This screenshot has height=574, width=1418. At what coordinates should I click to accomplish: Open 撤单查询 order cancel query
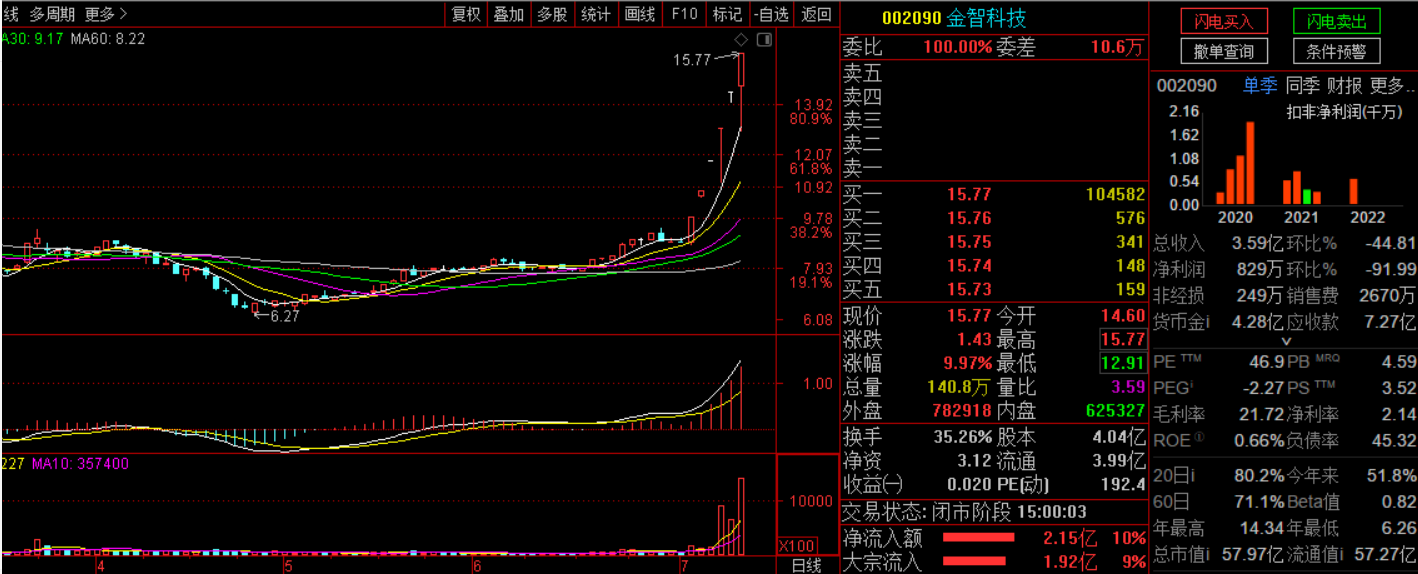1224,51
